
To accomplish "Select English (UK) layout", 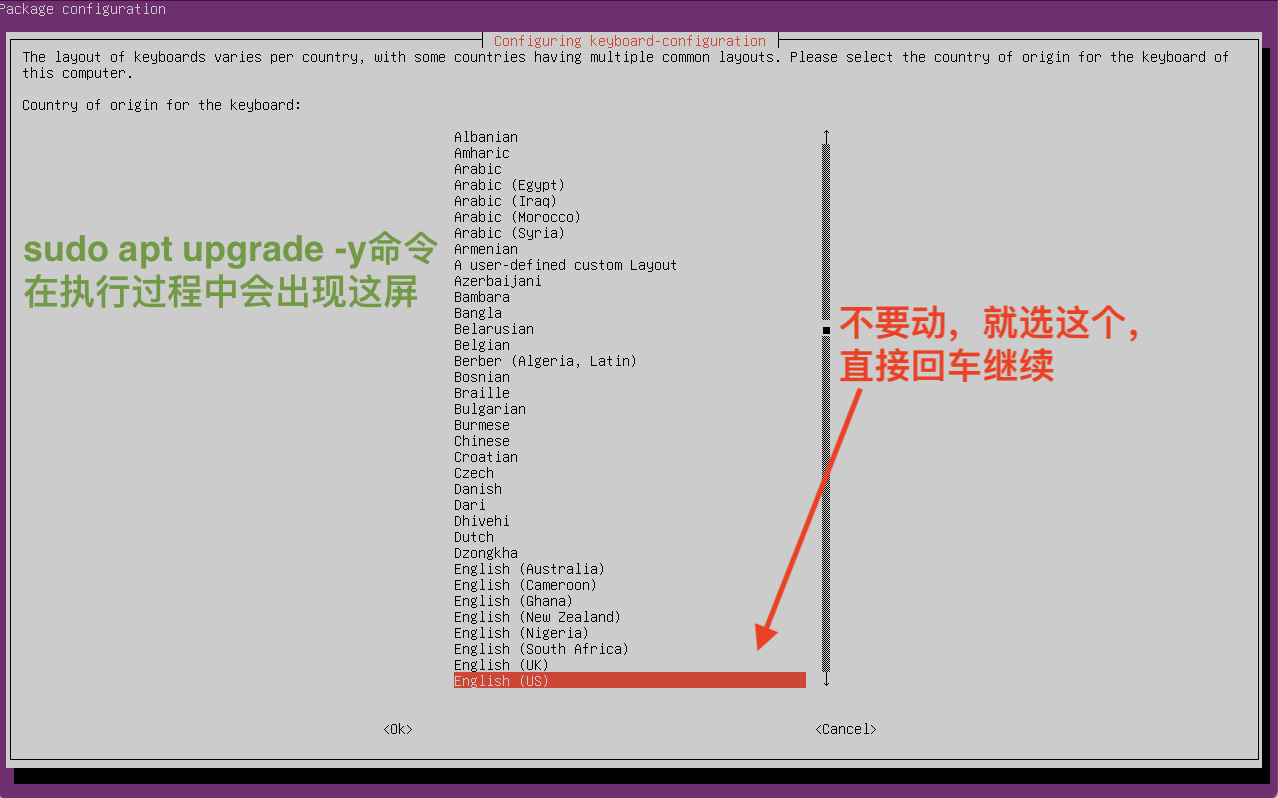I will point(502,665).
